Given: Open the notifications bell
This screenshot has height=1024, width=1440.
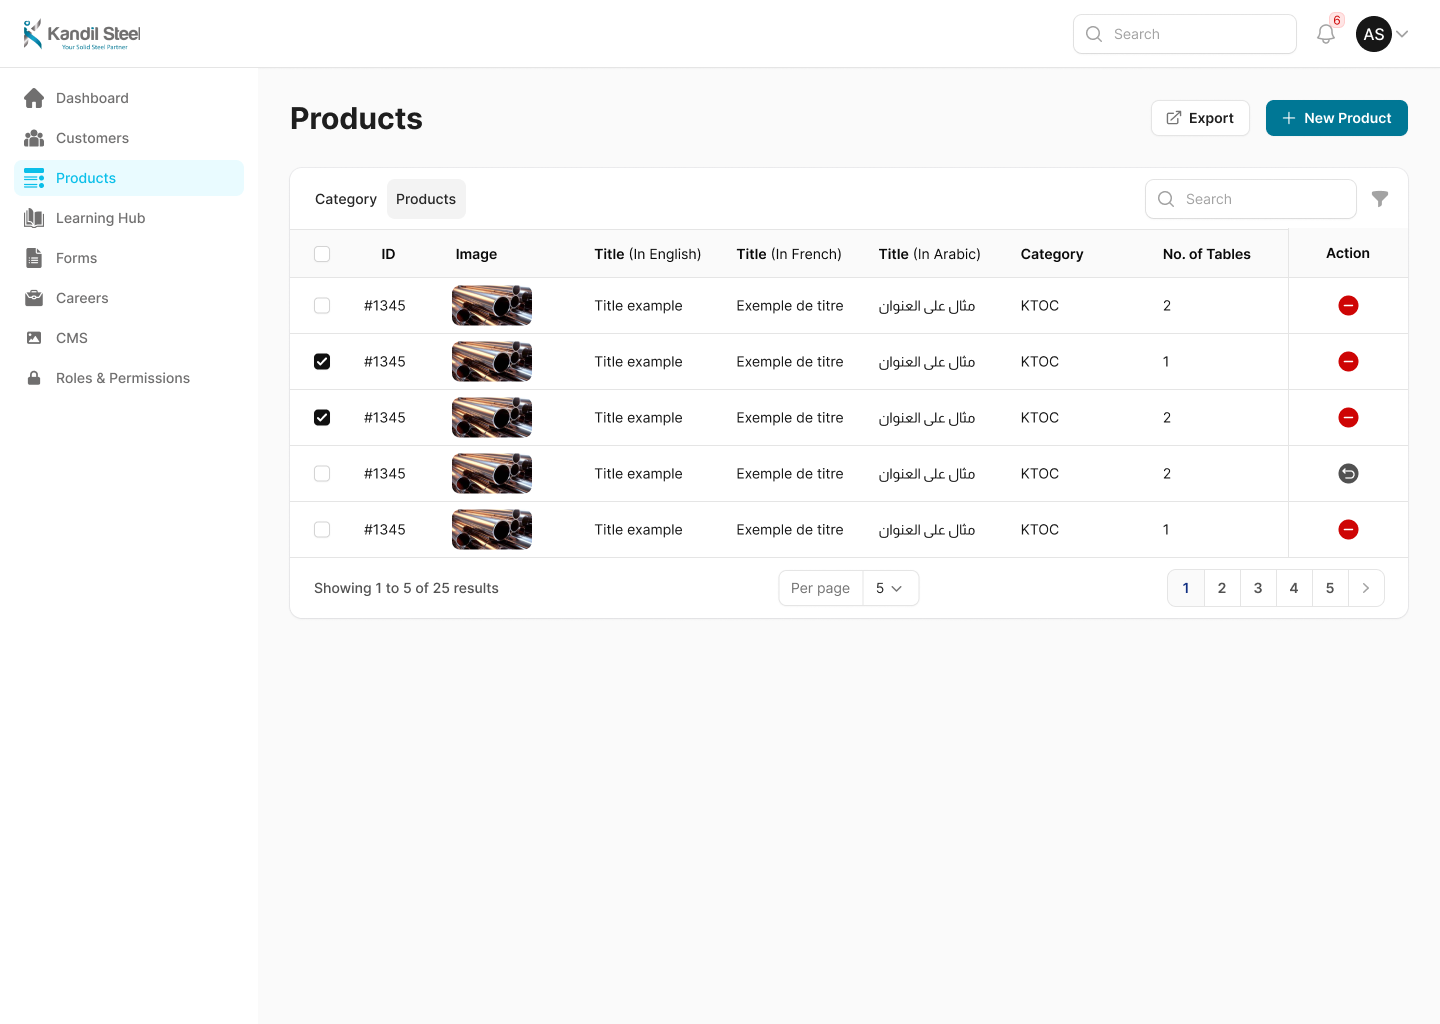Looking at the screenshot, I should [1325, 34].
